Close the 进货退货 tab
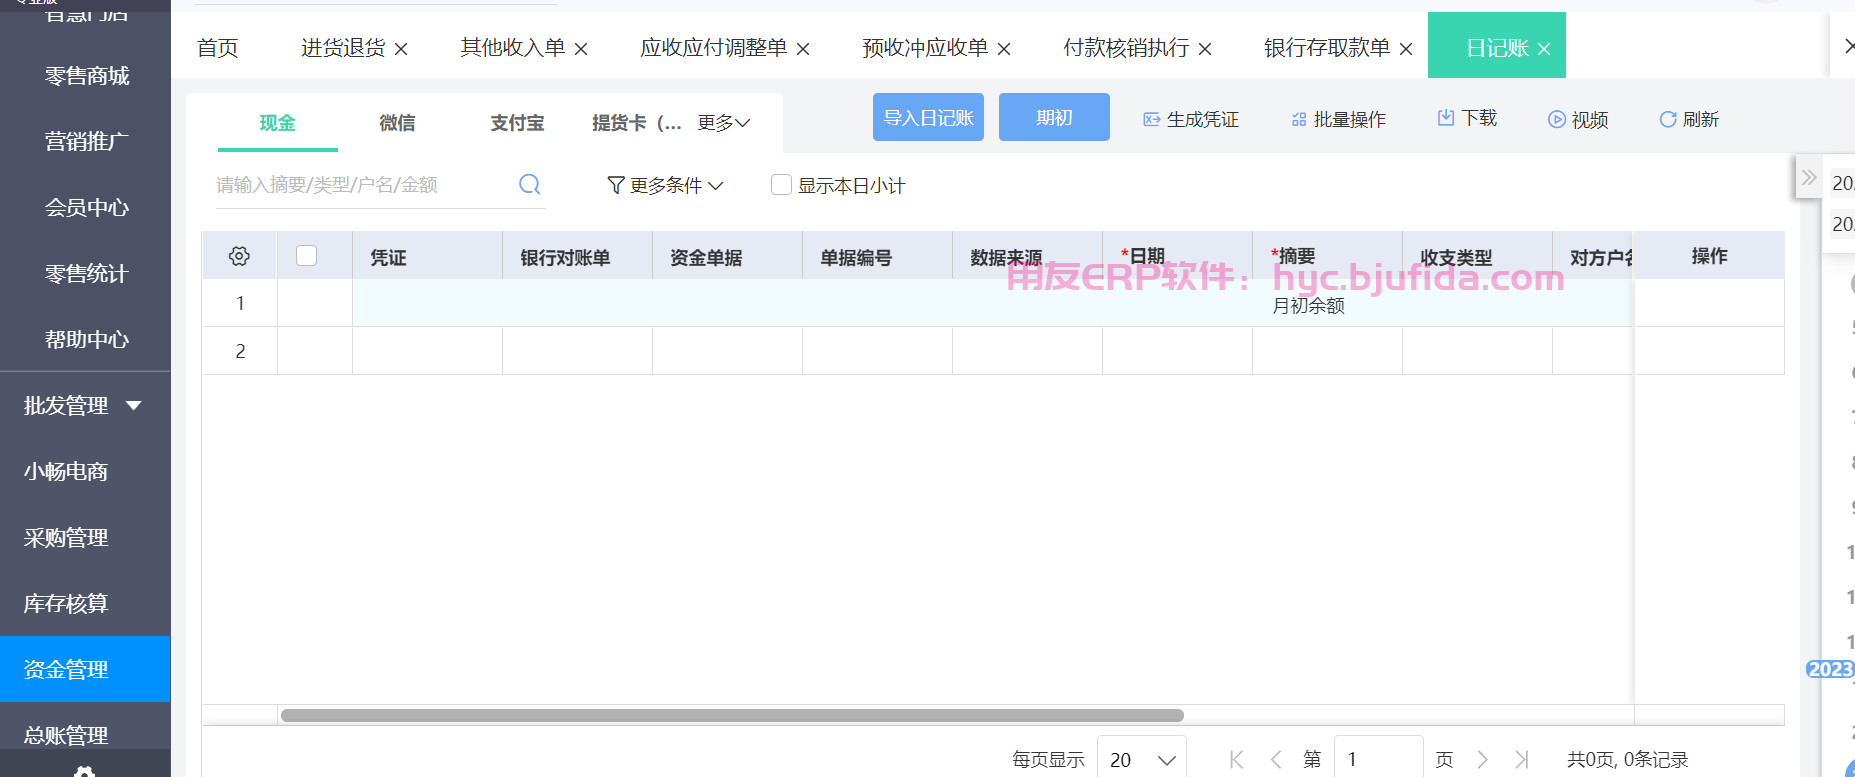 tap(401, 49)
